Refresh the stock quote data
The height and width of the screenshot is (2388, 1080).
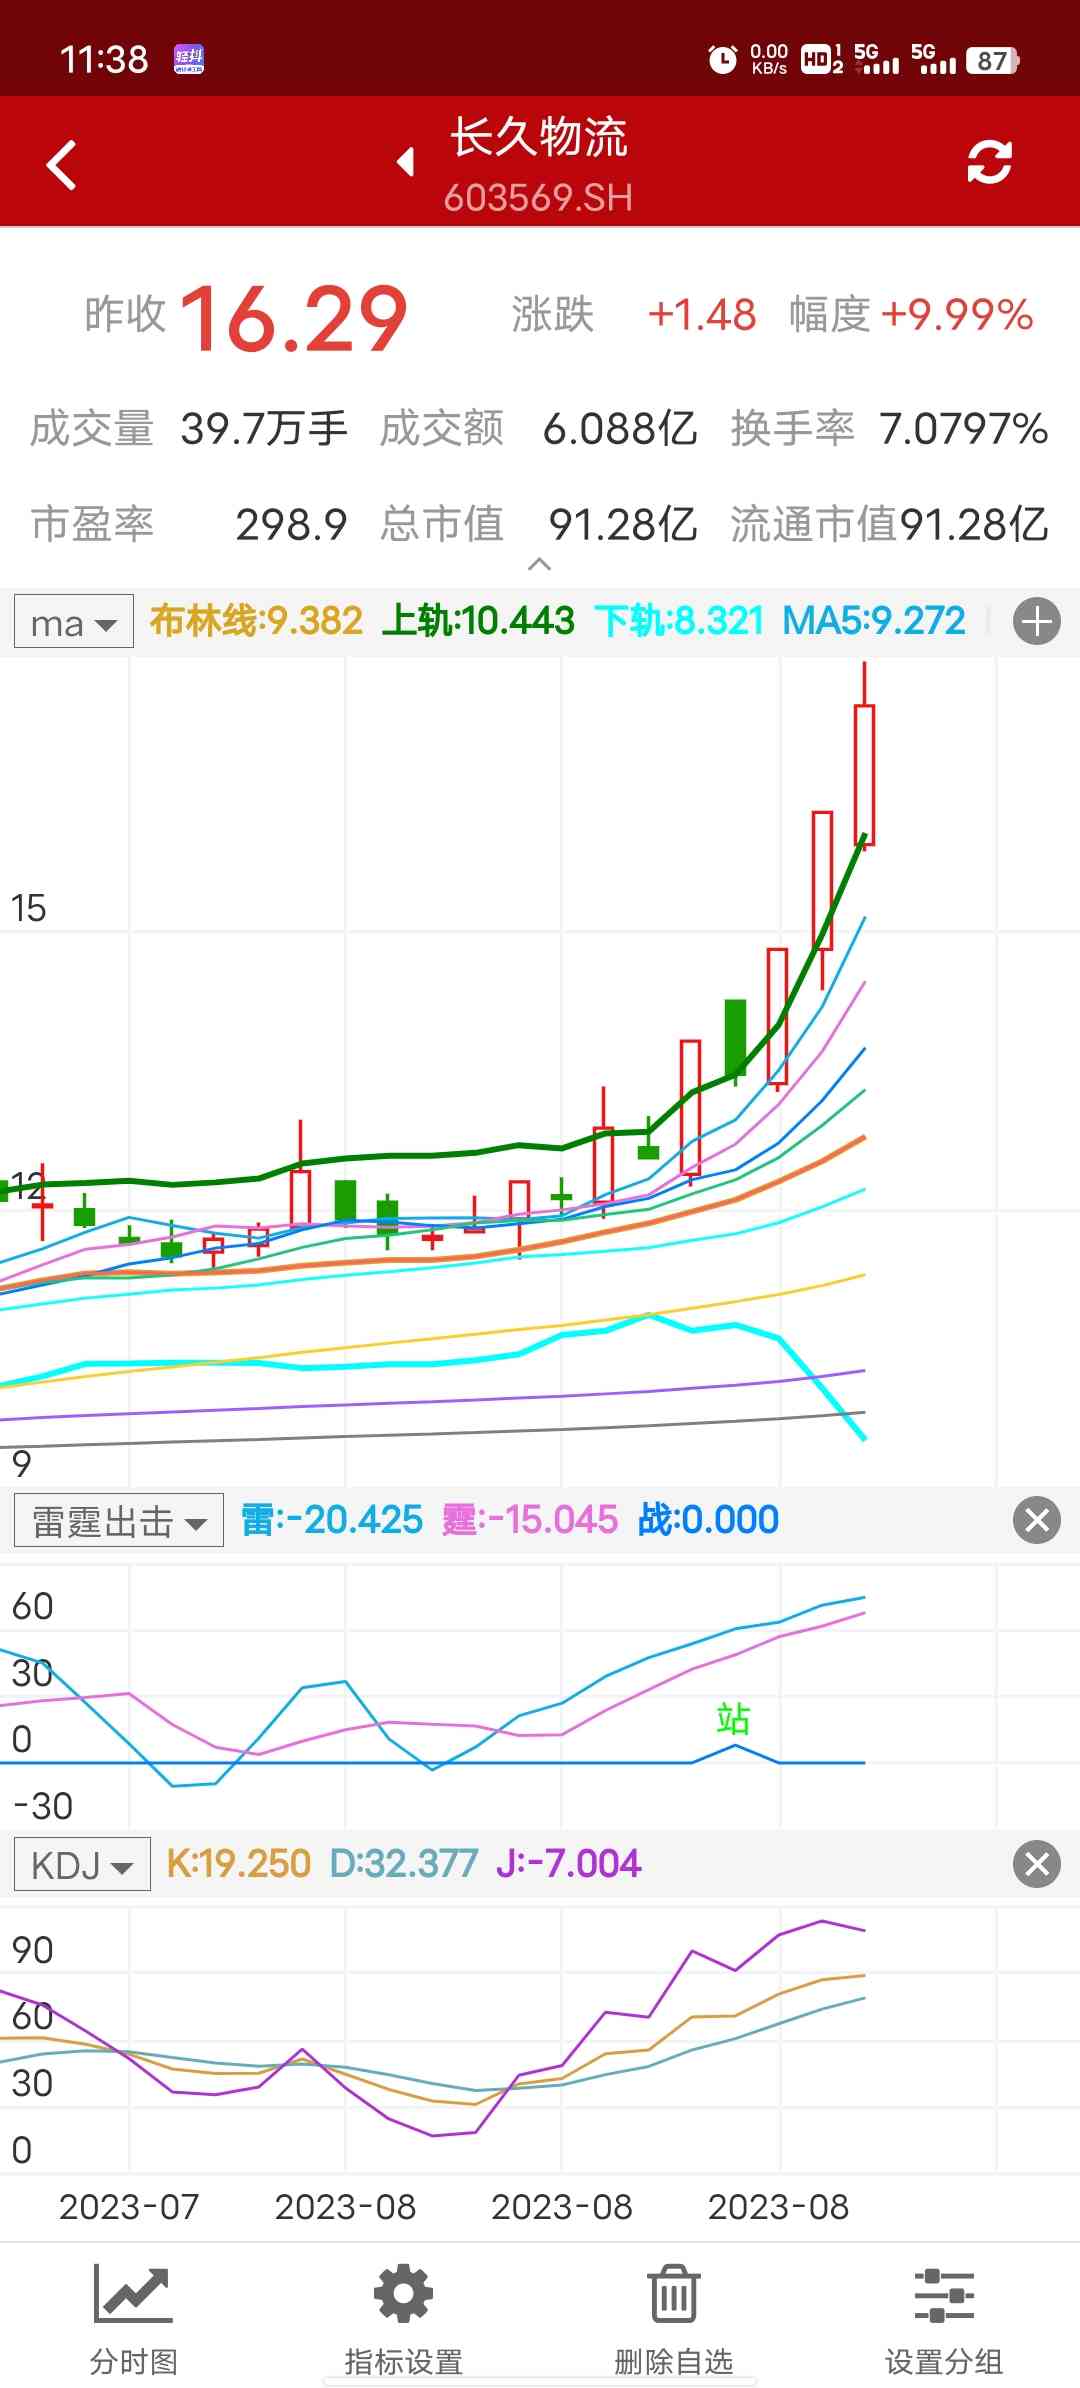coord(989,162)
